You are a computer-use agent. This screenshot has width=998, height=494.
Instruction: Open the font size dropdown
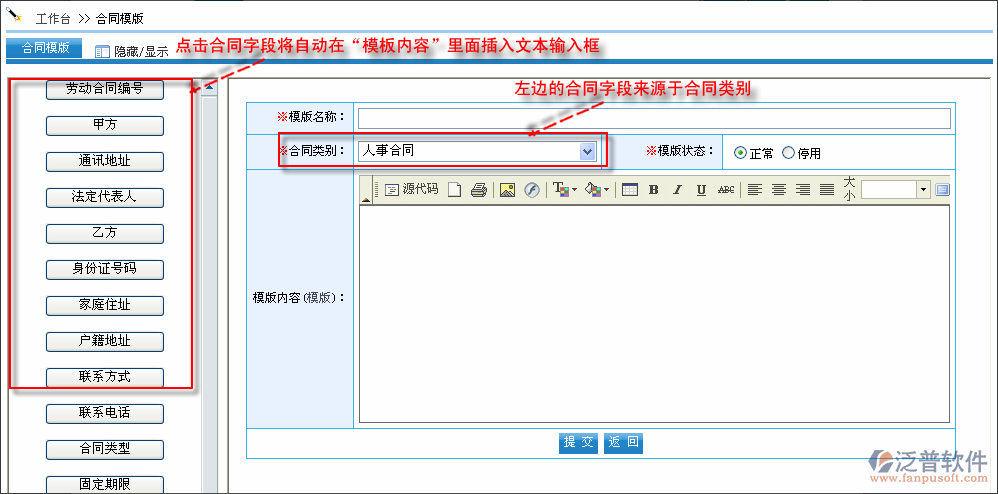click(x=924, y=190)
